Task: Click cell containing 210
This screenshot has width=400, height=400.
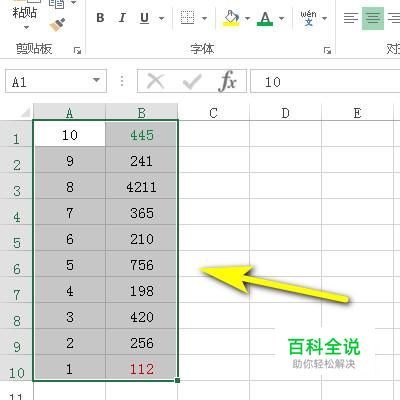Action: coord(142,238)
